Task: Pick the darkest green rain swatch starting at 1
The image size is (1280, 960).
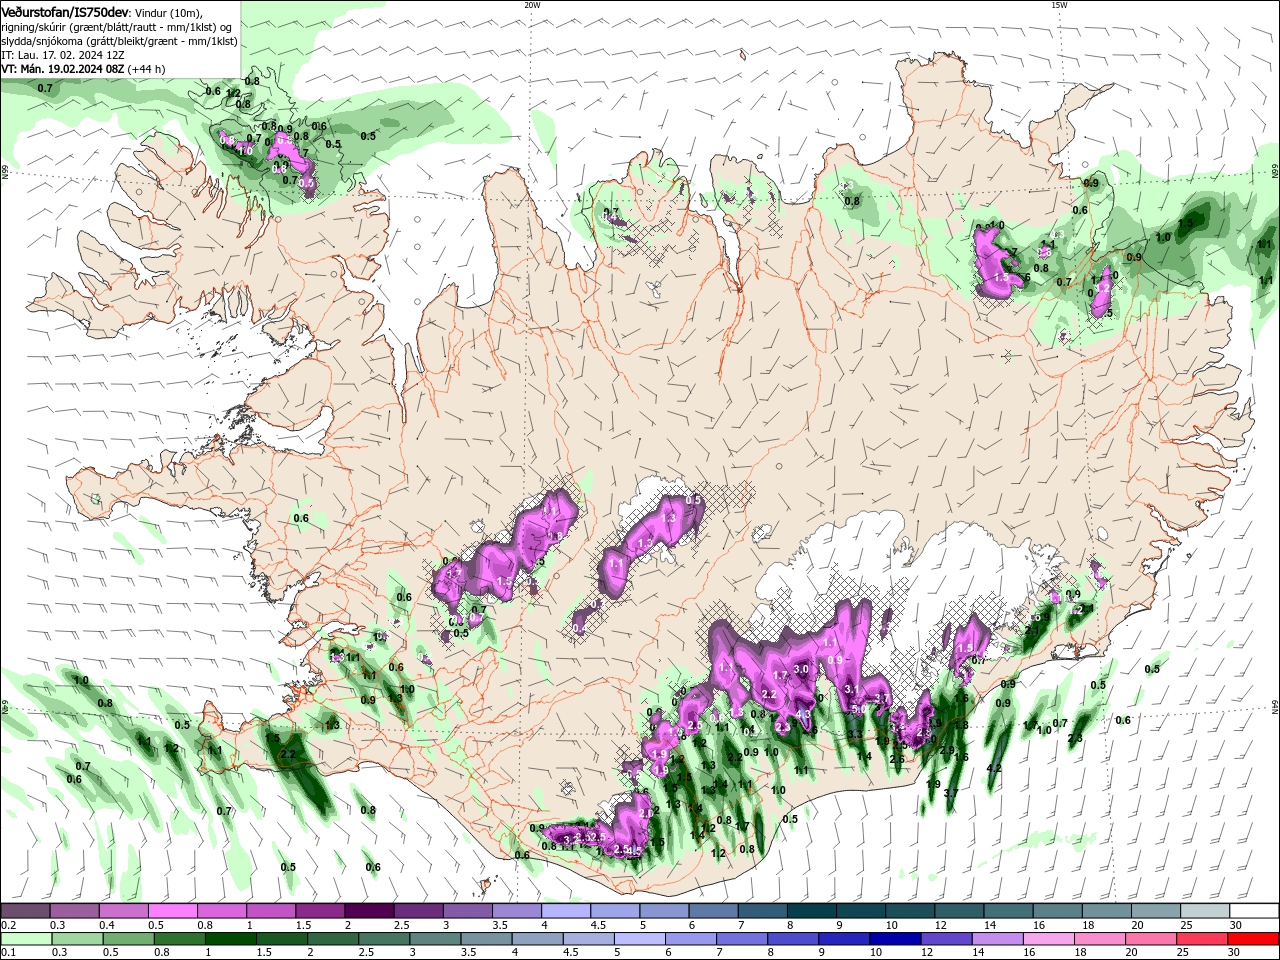Action: click(x=231, y=939)
